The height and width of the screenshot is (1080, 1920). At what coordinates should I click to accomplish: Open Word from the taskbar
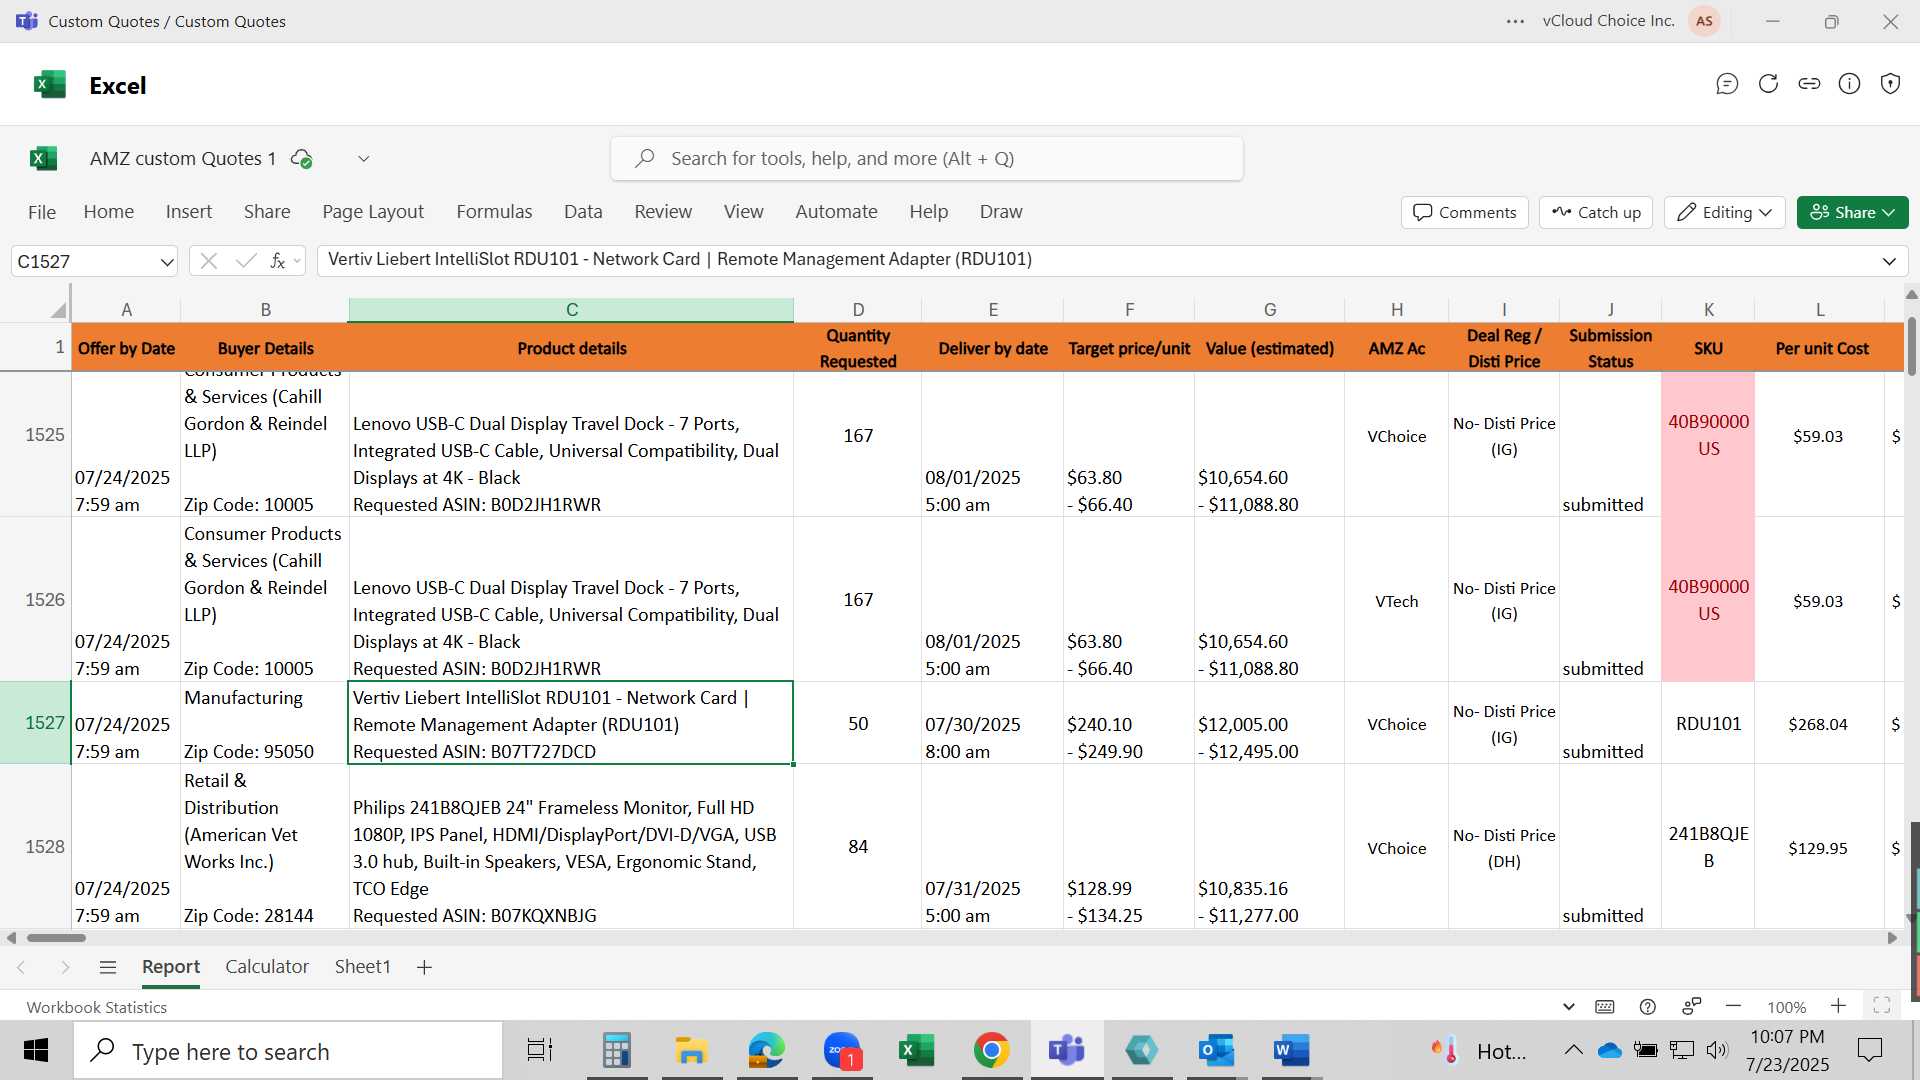tap(1291, 1051)
